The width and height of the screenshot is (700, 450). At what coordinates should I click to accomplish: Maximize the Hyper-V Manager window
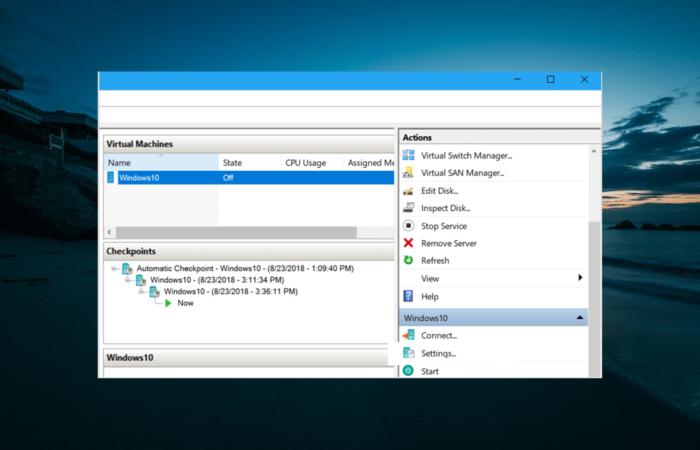click(550, 79)
